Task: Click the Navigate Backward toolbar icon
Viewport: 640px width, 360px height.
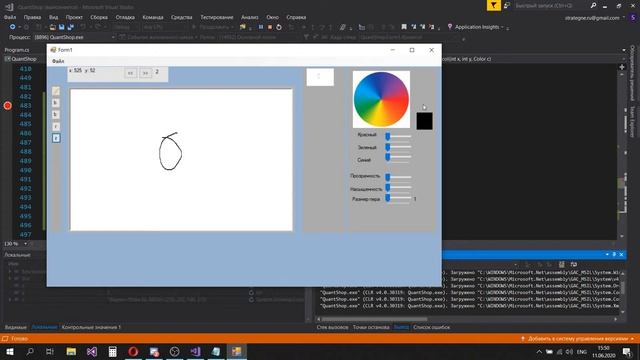Action: (x=13, y=27)
